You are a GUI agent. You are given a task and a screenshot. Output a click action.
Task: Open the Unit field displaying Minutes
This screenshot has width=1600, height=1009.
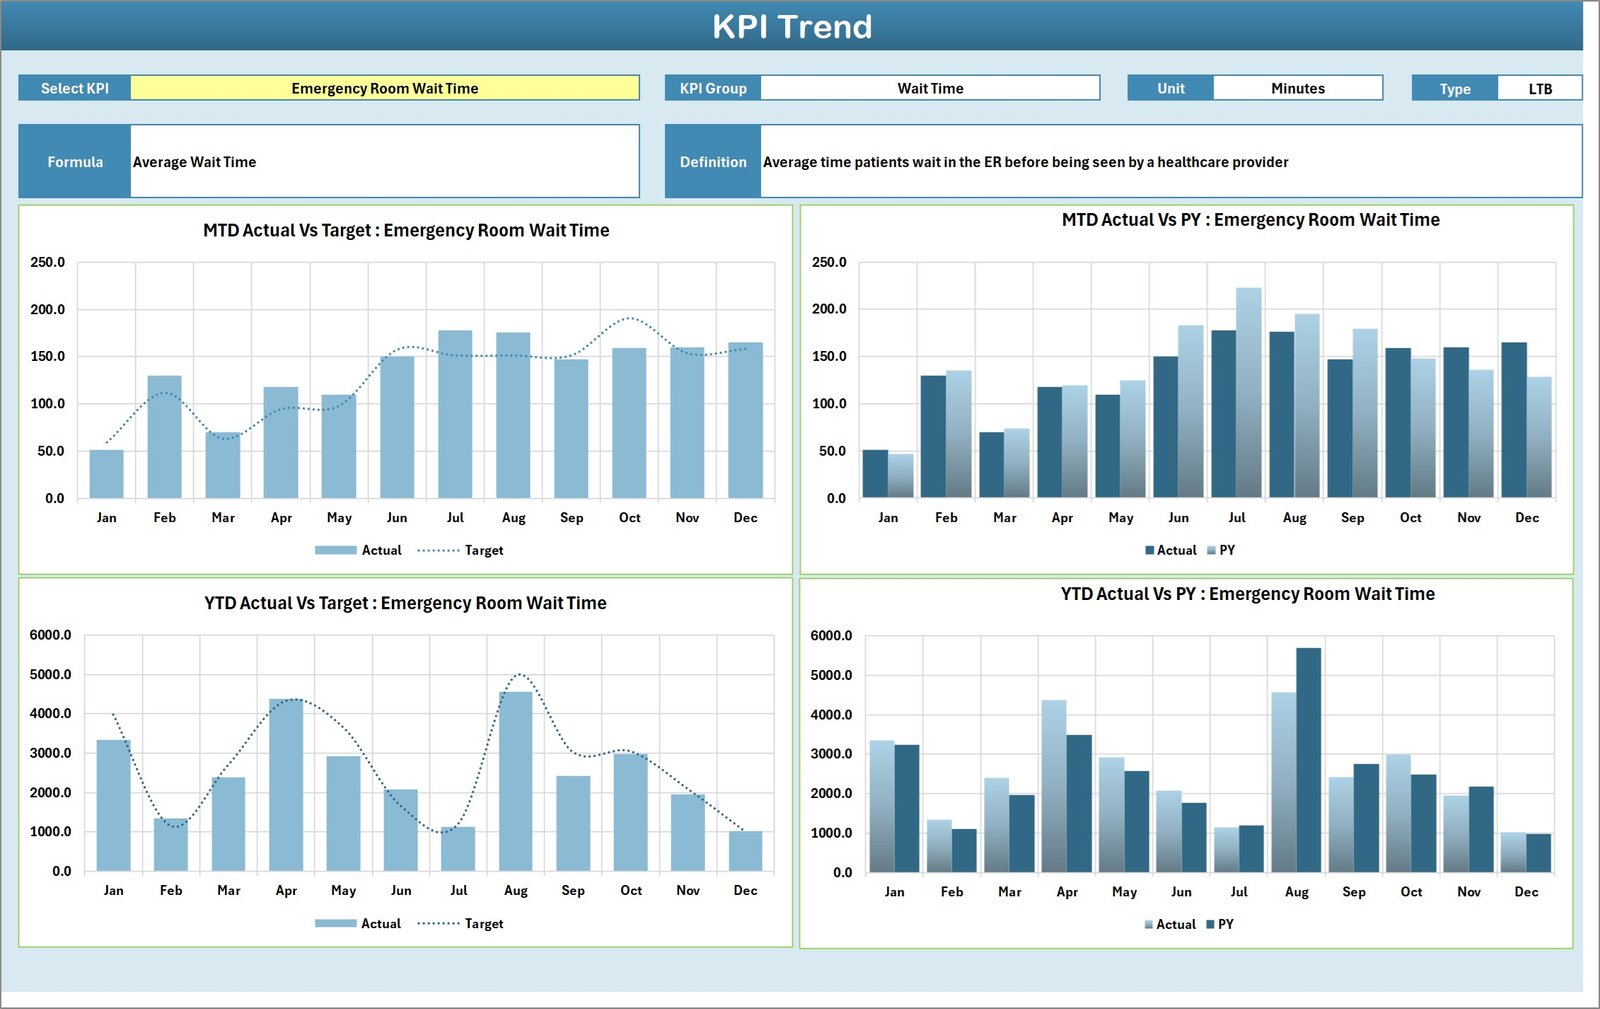coord(1297,88)
